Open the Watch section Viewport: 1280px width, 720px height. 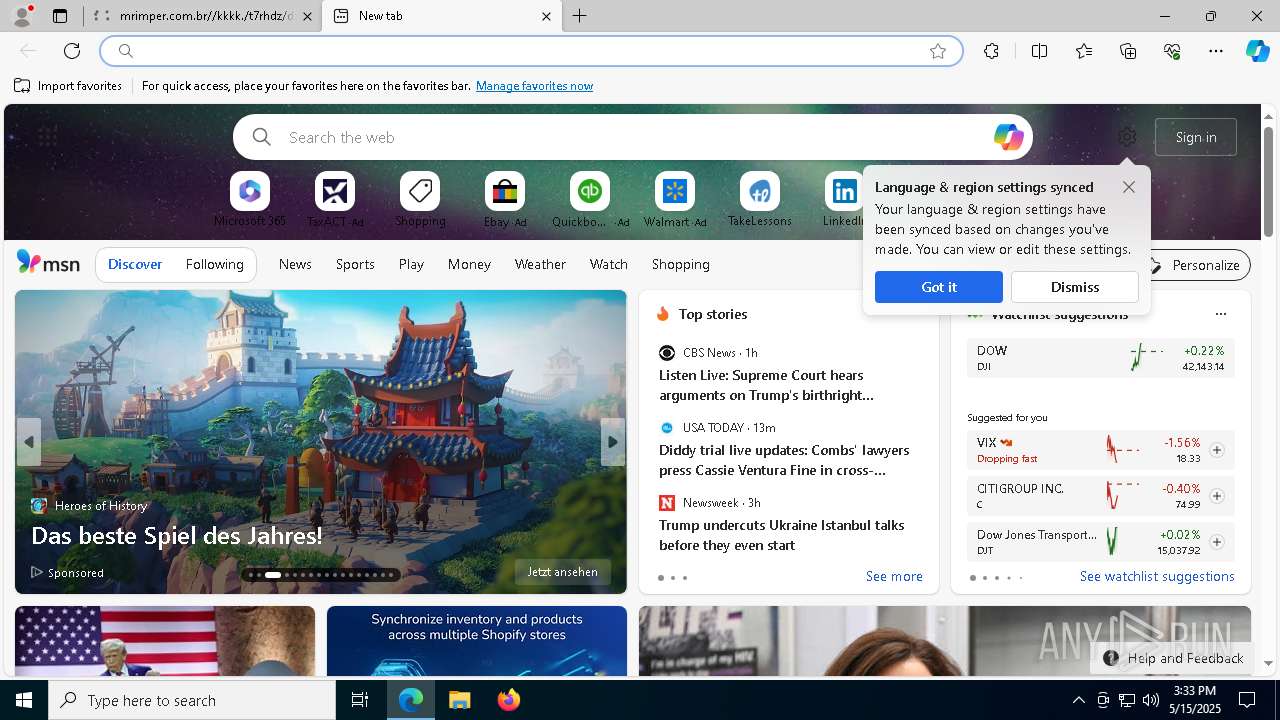[x=609, y=264]
